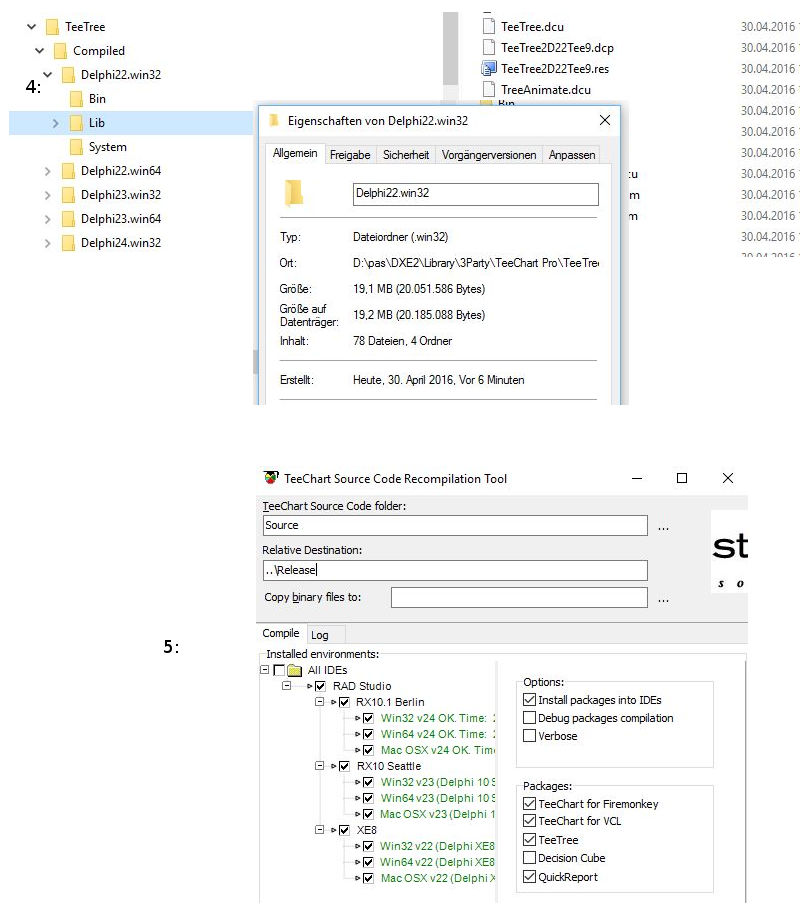Image resolution: width=800 pixels, height=921 pixels.
Task: Collapse the RX10 Seattle tree node
Action: tap(320, 766)
